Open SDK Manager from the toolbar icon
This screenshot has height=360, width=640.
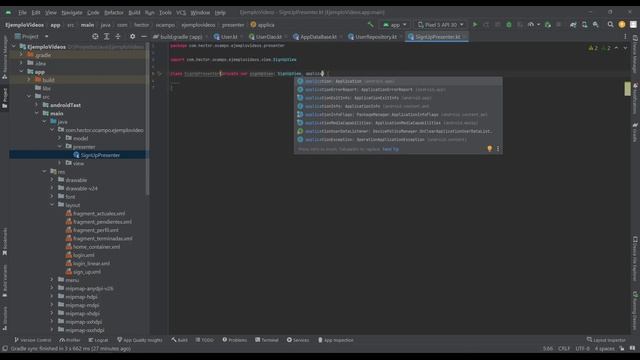click(596, 24)
